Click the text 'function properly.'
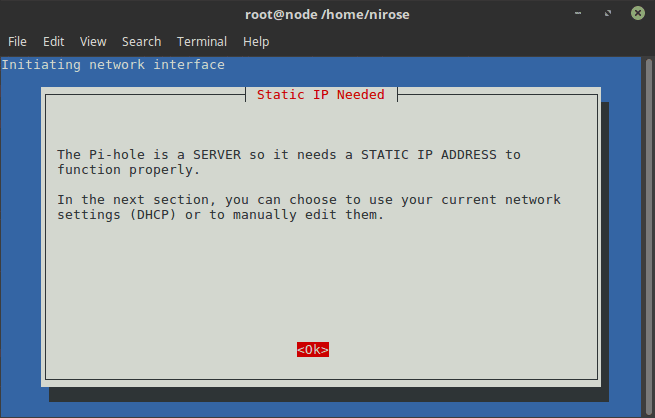This screenshot has width=655, height=418. click(x=129, y=170)
